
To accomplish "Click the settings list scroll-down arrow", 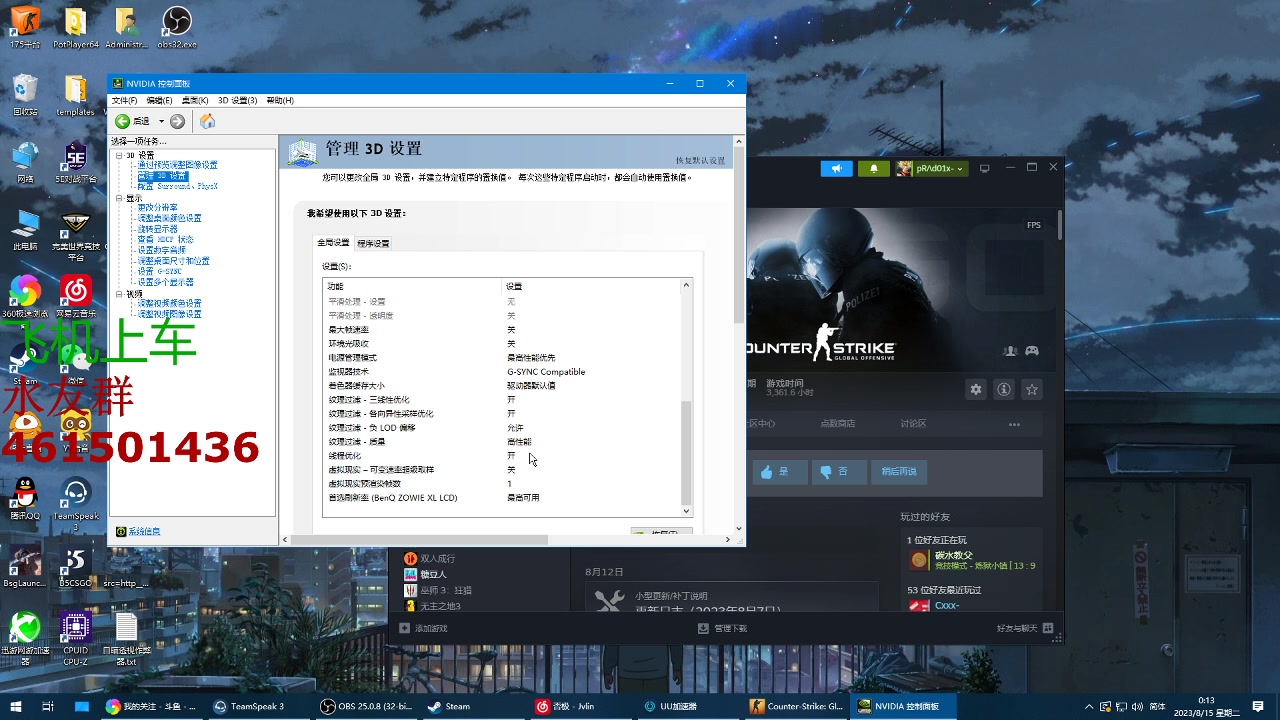I will pyautogui.click(x=686, y=511).
